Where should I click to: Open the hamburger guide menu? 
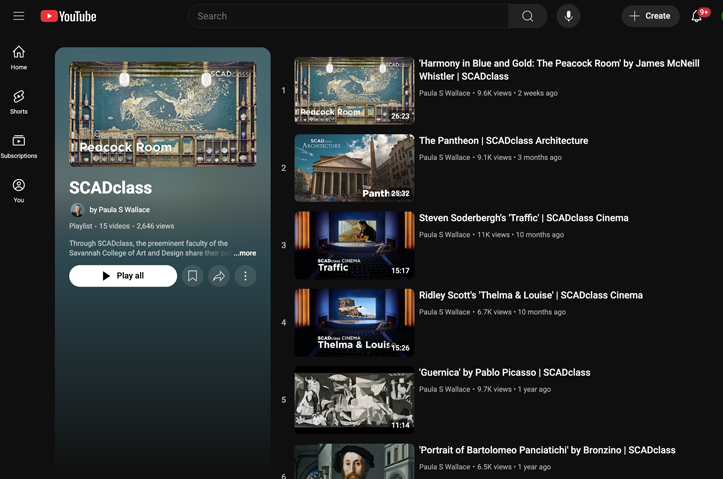click(x=18, y=16)
